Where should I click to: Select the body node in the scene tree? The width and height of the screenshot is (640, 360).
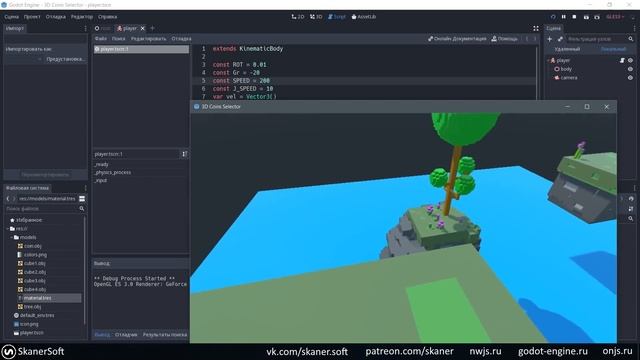(x=566, y=69)
